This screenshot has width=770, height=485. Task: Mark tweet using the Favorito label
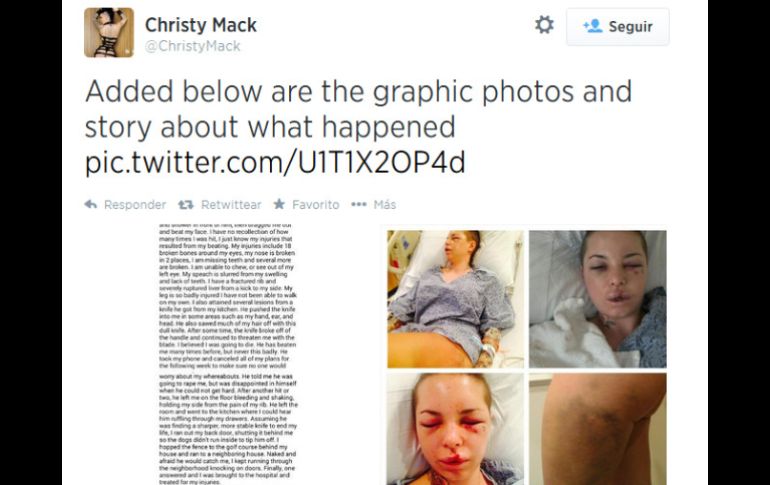click(x=316, y=205)
